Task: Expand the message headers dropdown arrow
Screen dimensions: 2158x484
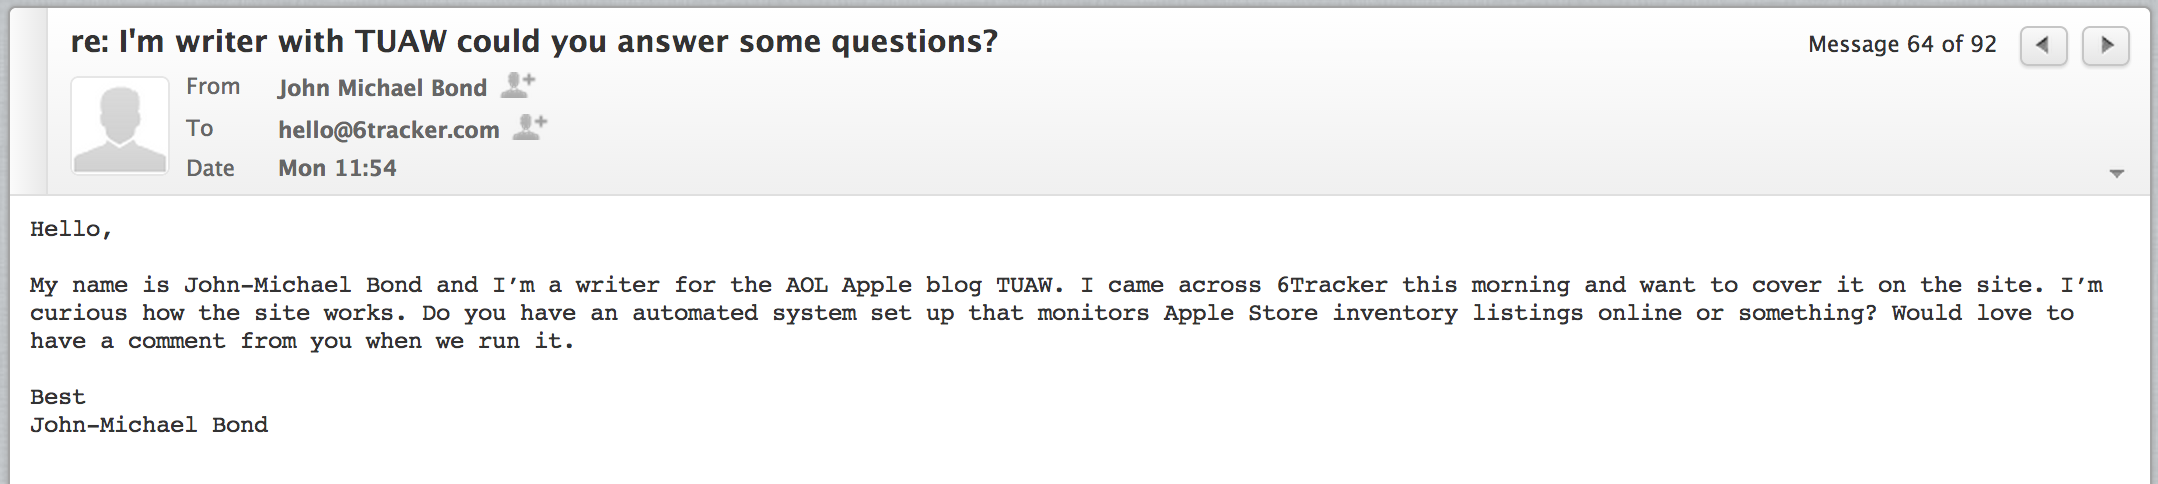Action: coord(2116,173)
